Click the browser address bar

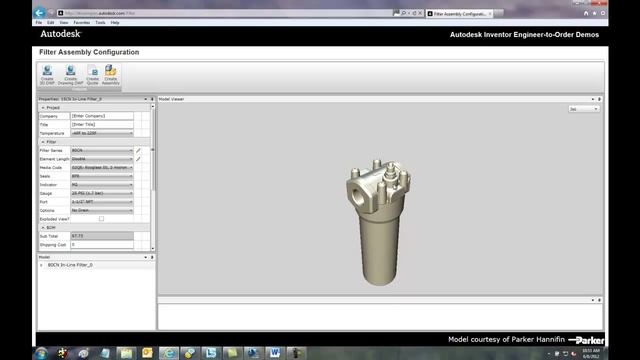[x=224, y=13]
